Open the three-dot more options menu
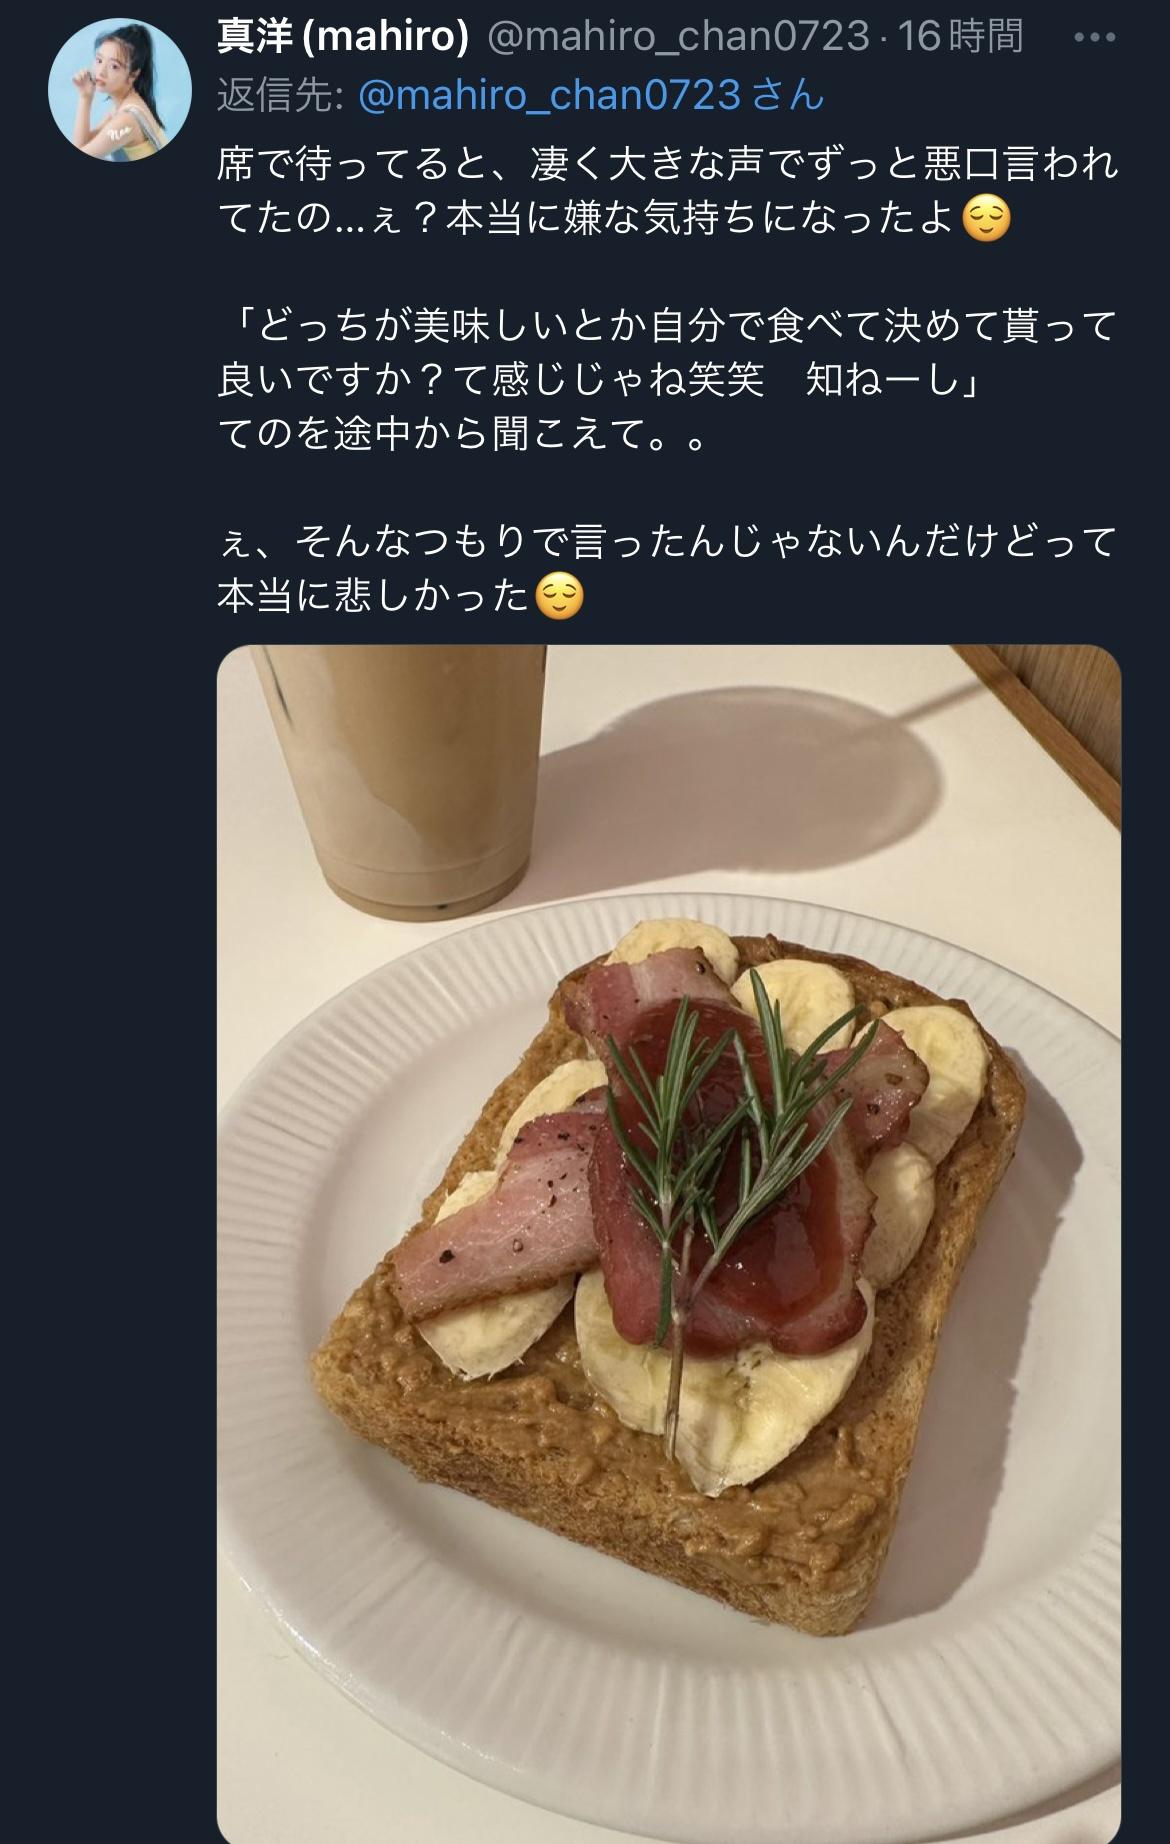Viewport: 1170px width, 1844px height. point(1093,38)
